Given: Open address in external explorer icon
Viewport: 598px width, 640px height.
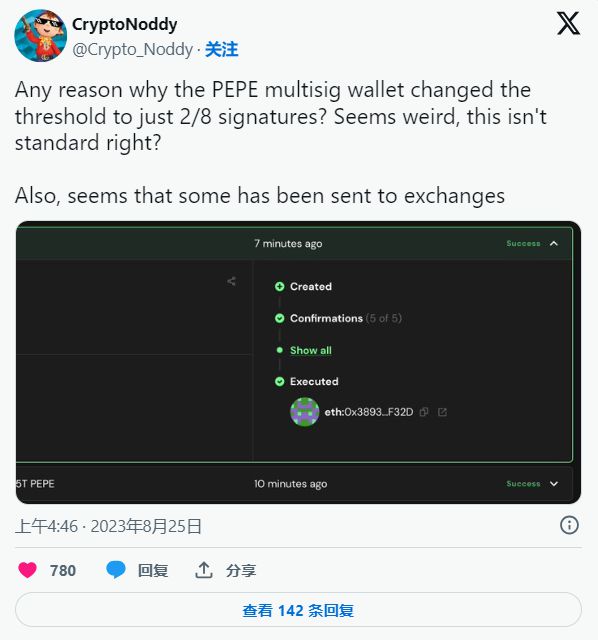Looking at the screenshot, I should (x=442, y=412).
